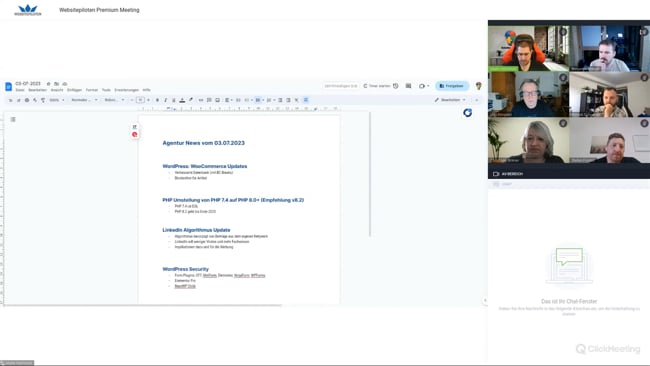Undo the last edit in Docs
The height and width of the screenshot is (366, 650).
click(x=10, y=100)
